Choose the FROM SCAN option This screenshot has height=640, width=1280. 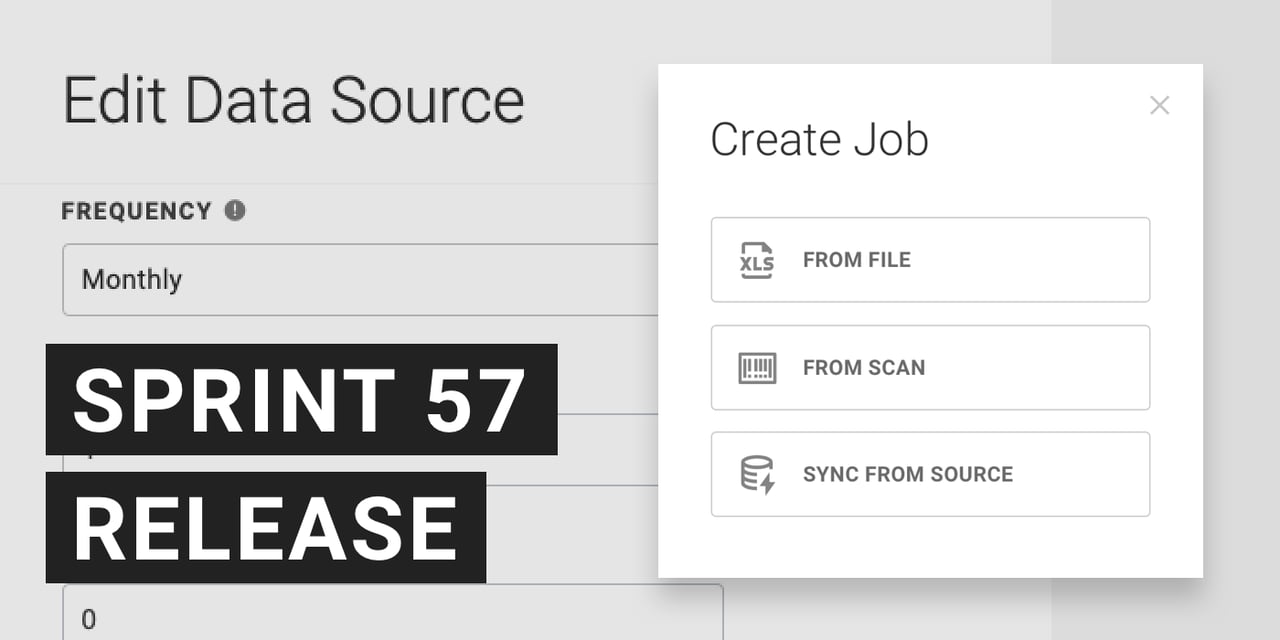(930, 368)
